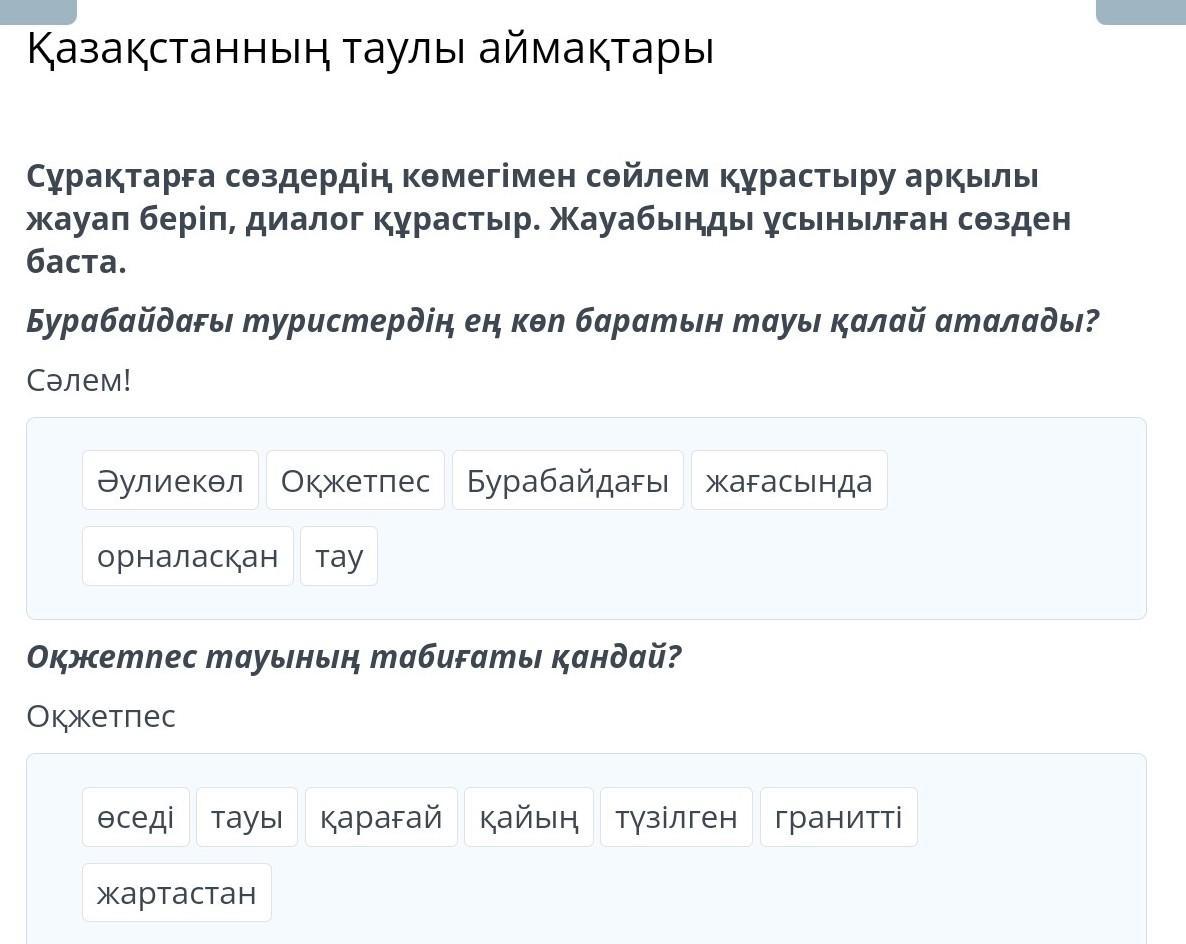Select the орналасқан word chip
The image size is (1186, 944).
[187, 556]
